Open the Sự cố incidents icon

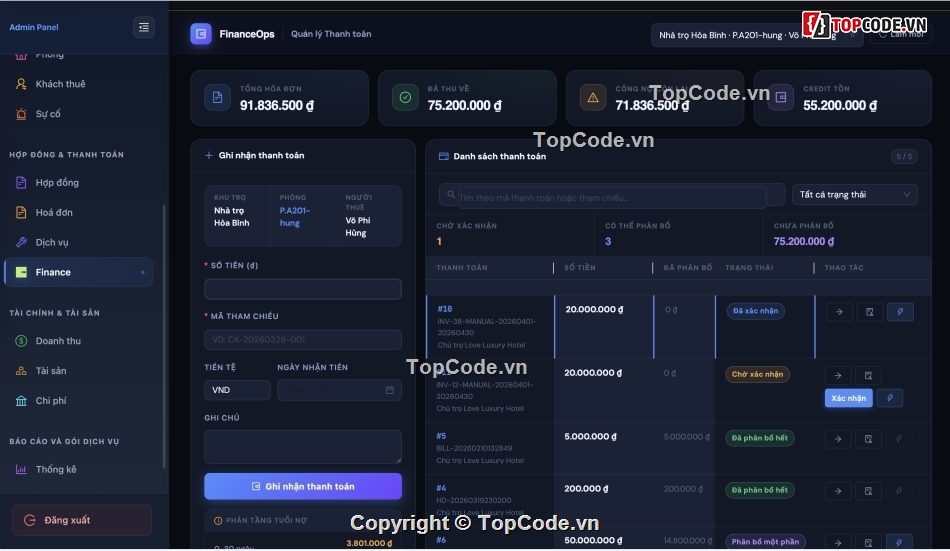click(x=21, y=114)
